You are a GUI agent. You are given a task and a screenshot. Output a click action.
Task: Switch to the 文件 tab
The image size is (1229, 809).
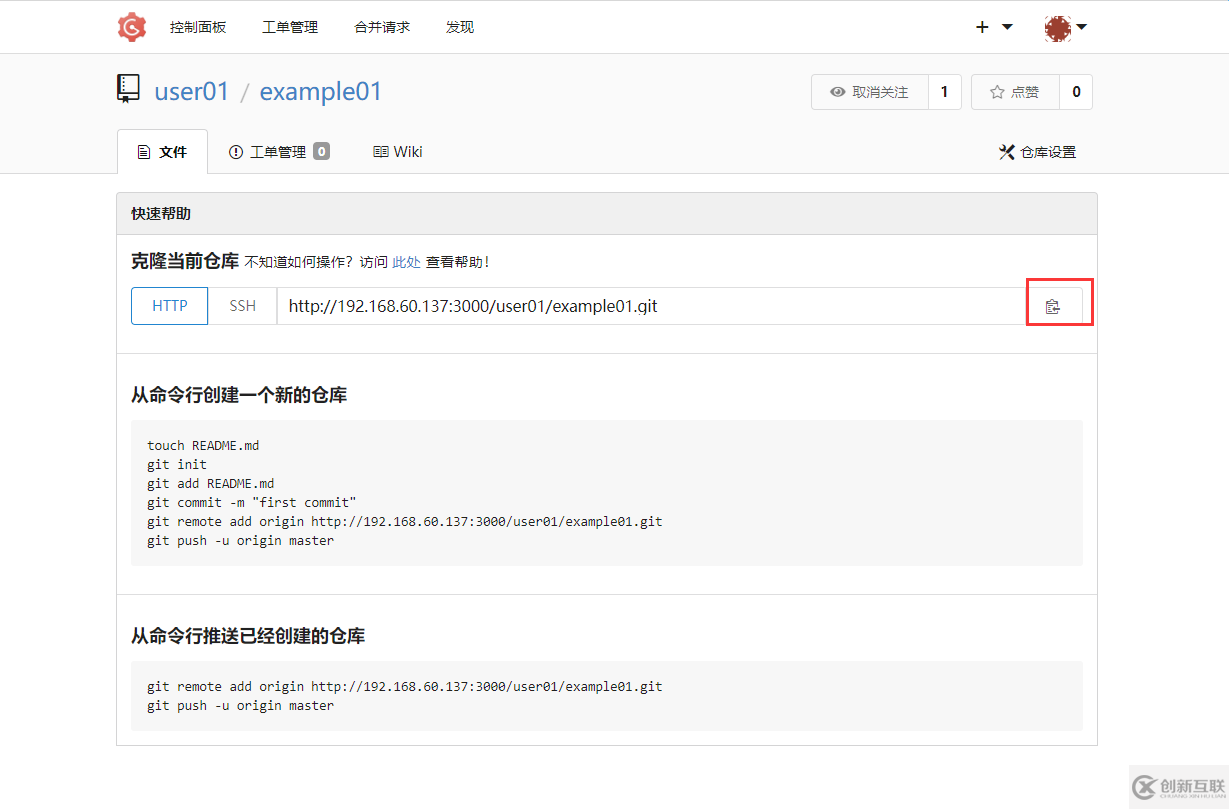pos(162,151)
